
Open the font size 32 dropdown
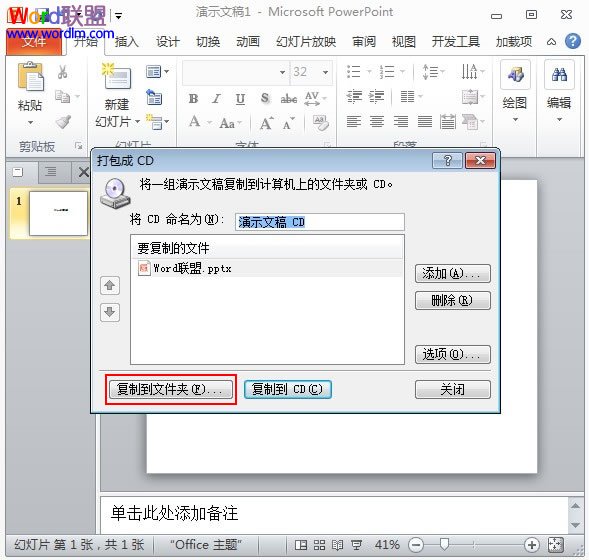(325, 72)
